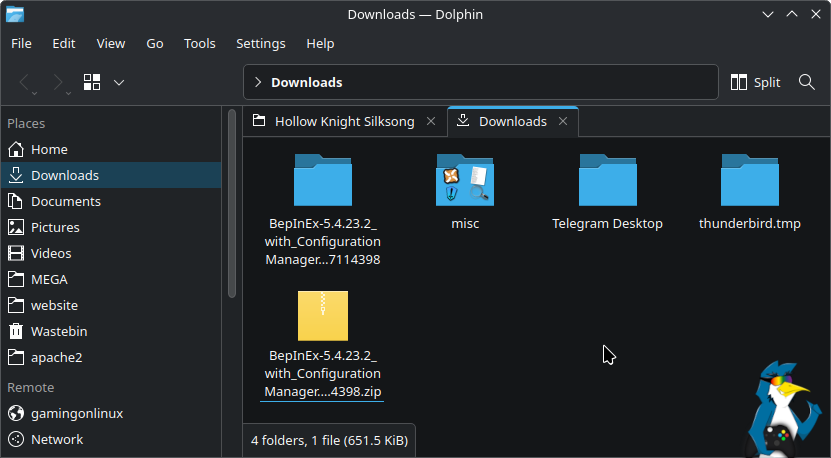Select the thunderbird.tmp folder
This screenshot has width=831, height=458.
pyautogui.click(x=749, y=181)
